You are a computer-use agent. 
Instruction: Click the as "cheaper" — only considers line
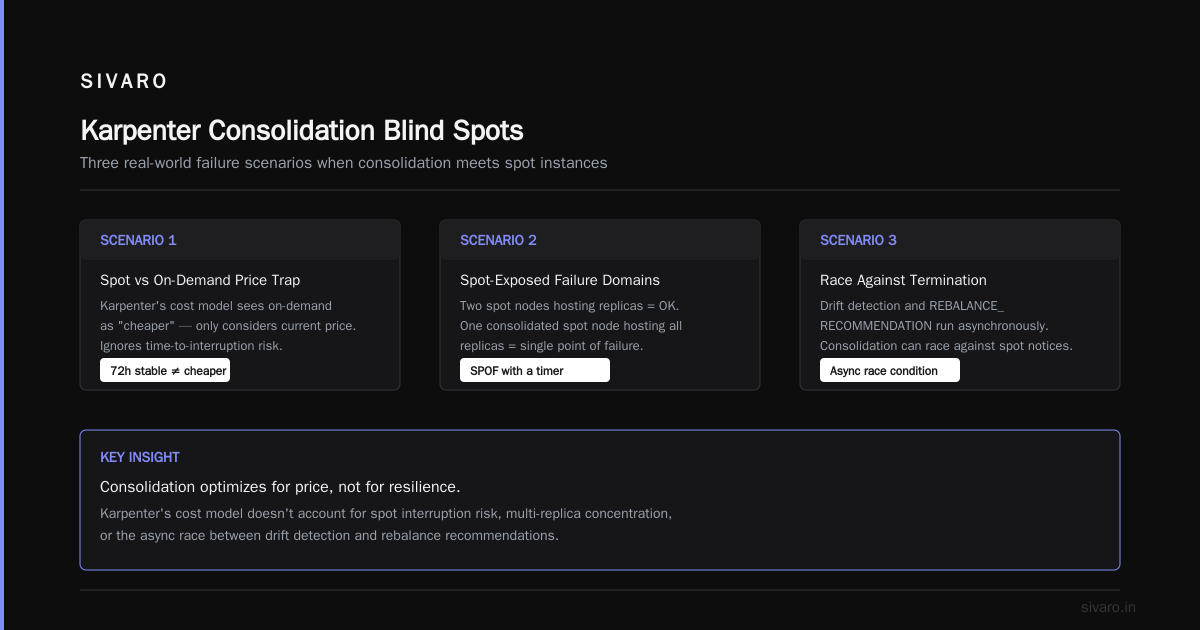(229, 326)
